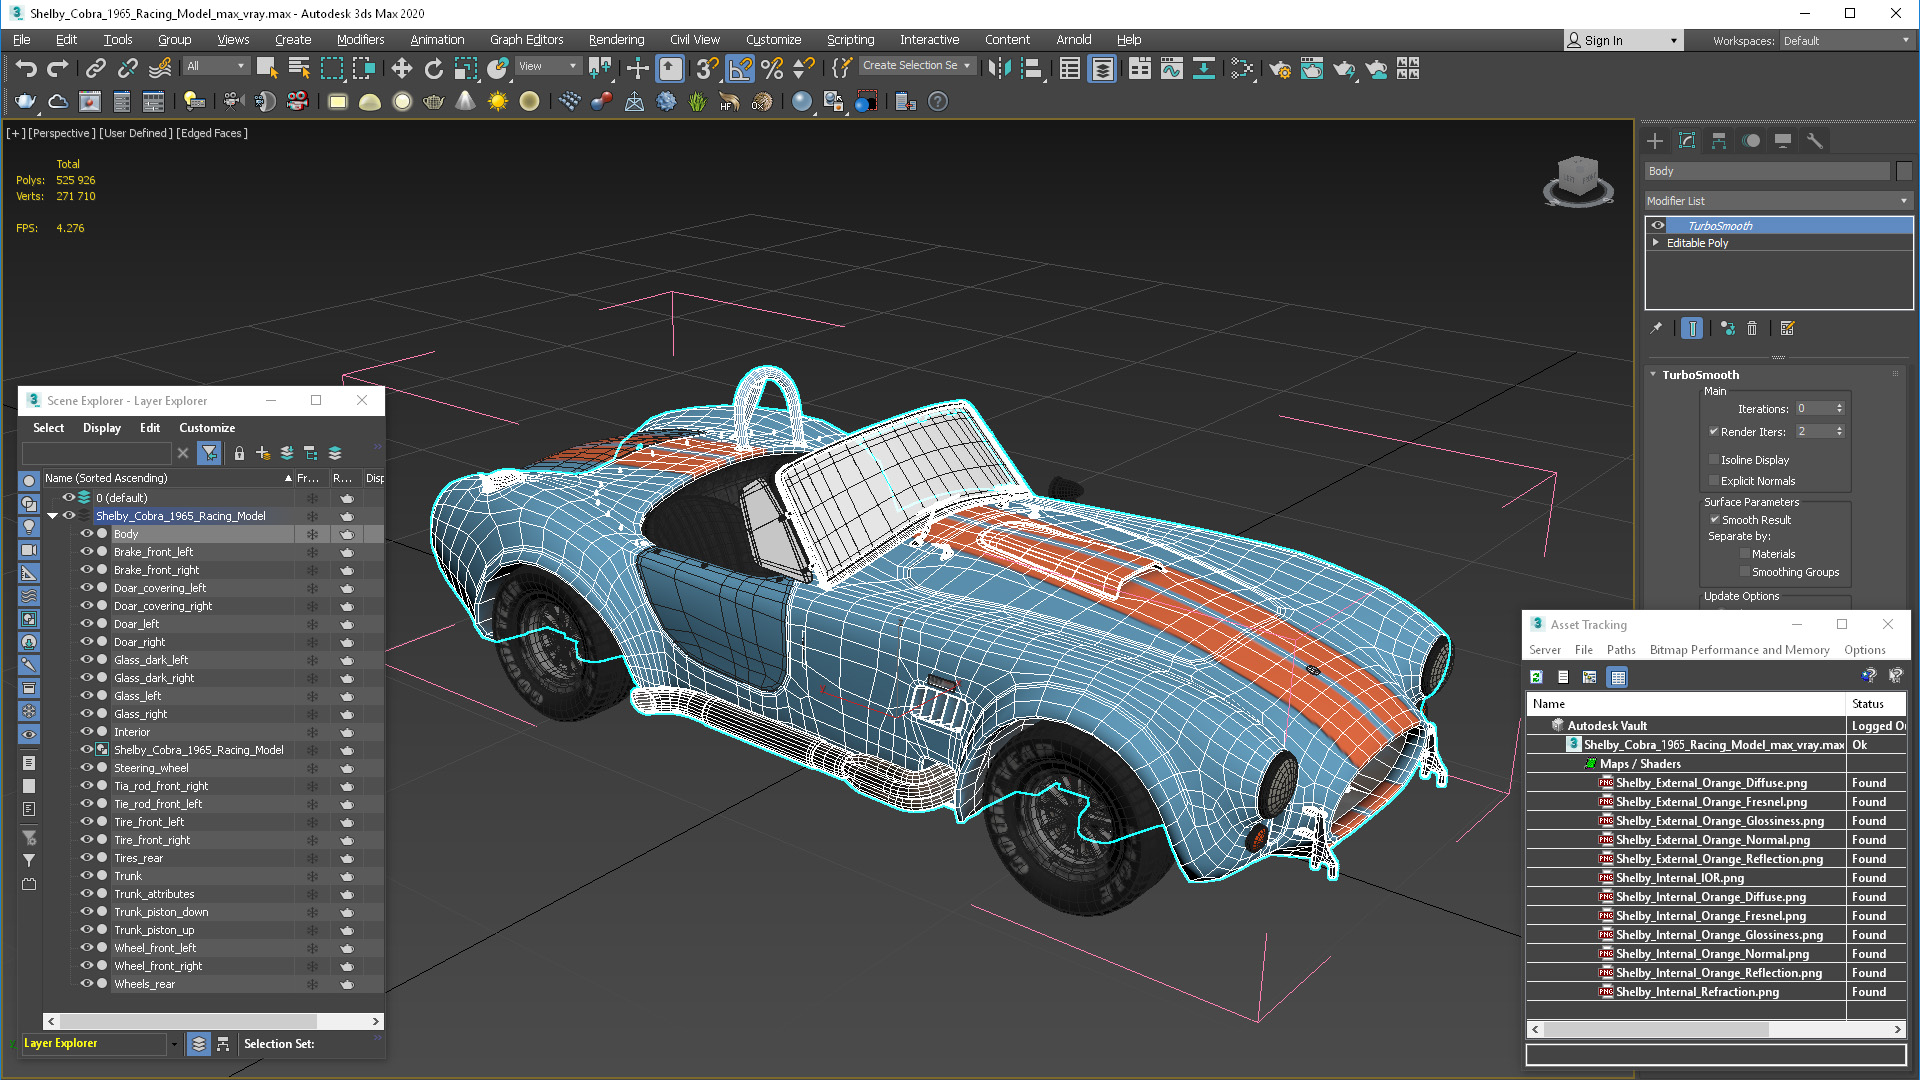Screen dimensions: 1920x1080
Task: Expand the Editable Poly stack entry
Action: pos(1656,243)
